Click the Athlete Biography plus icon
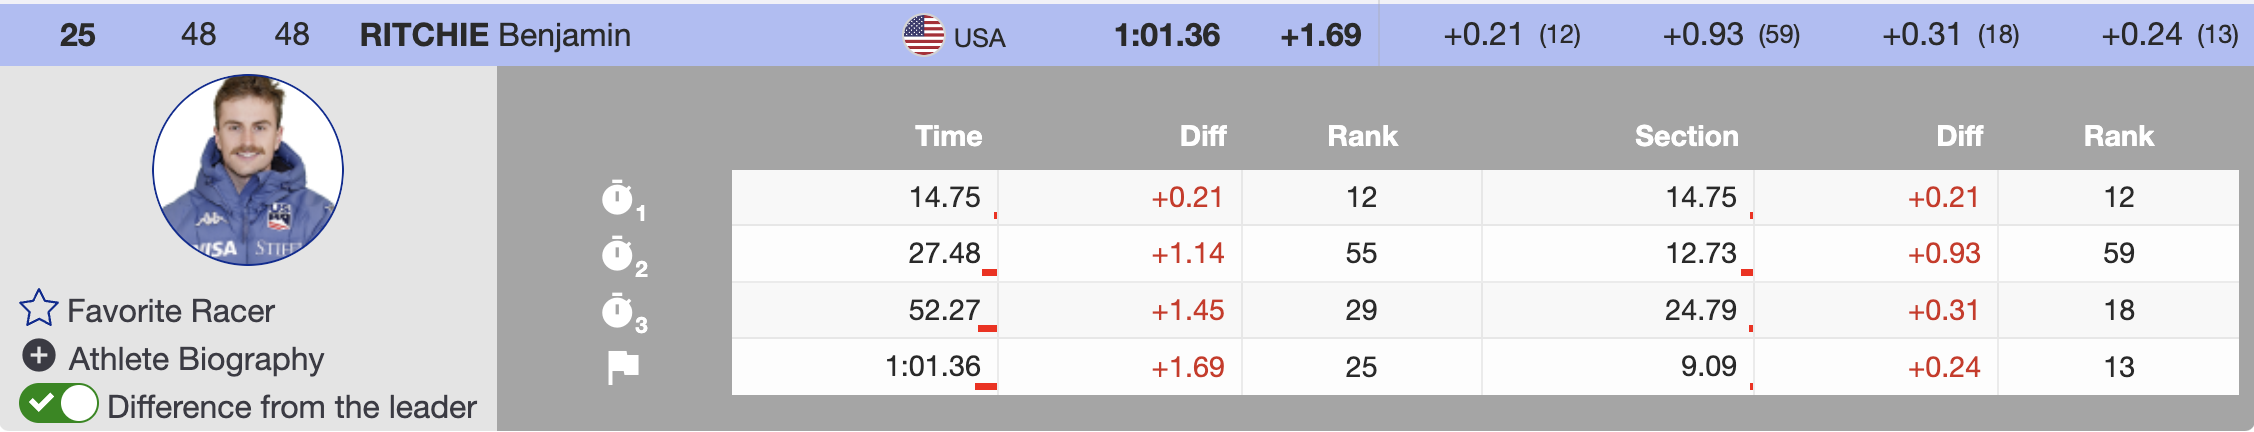The width and height of the screenshot is (2254, 432). 39,355
